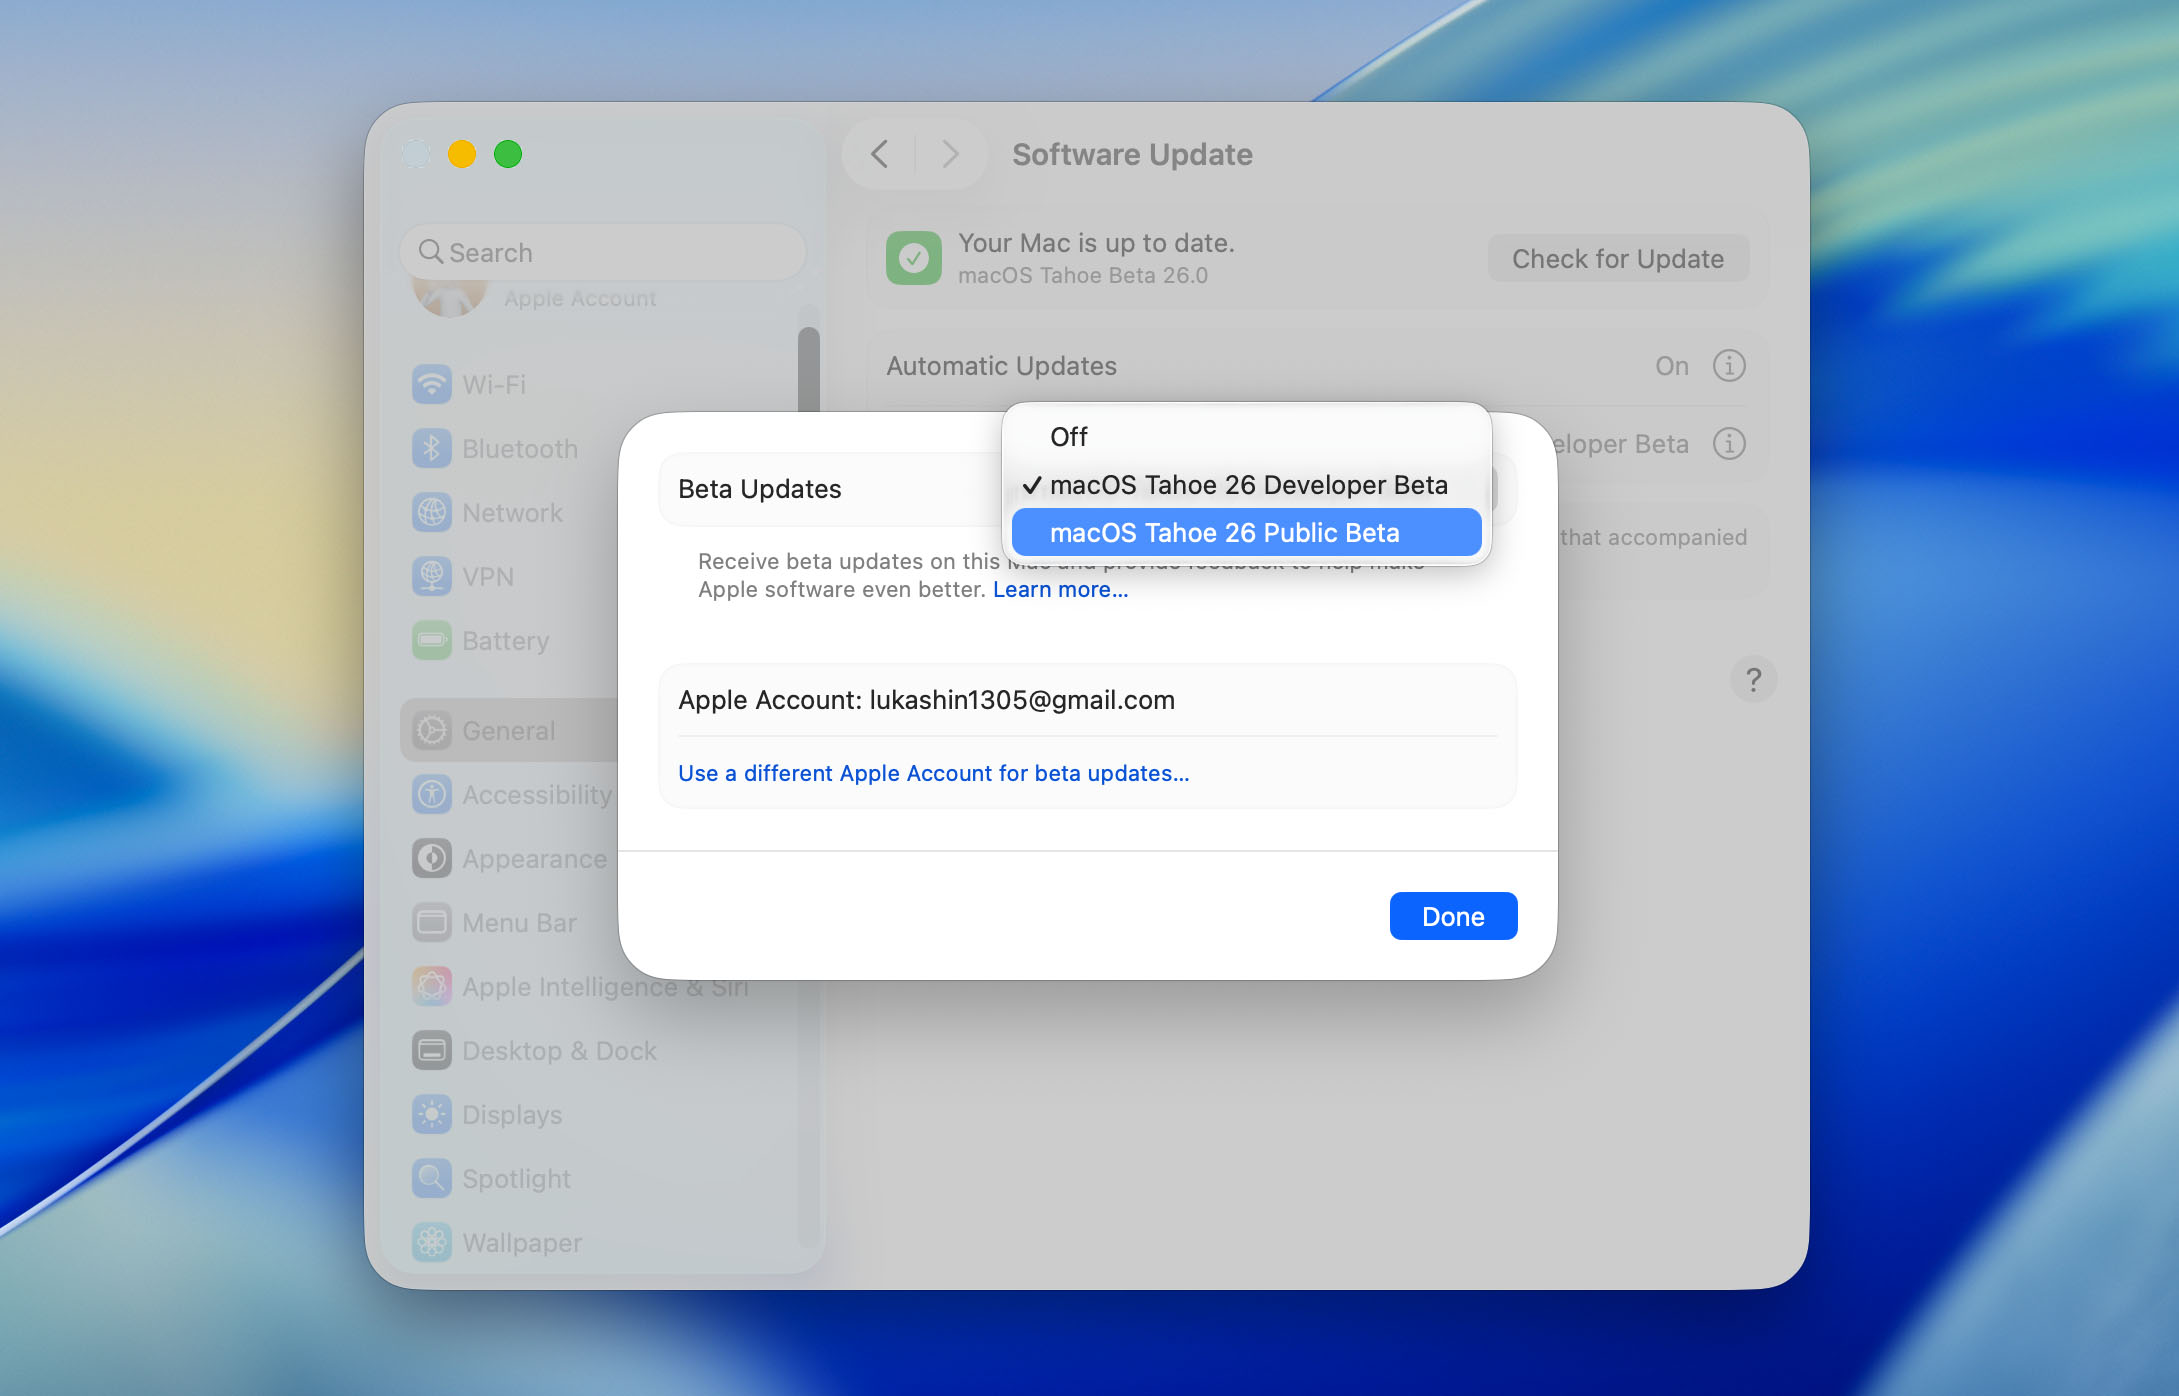
Task: Open the General gear icon
Action: [x=432, y=730]
